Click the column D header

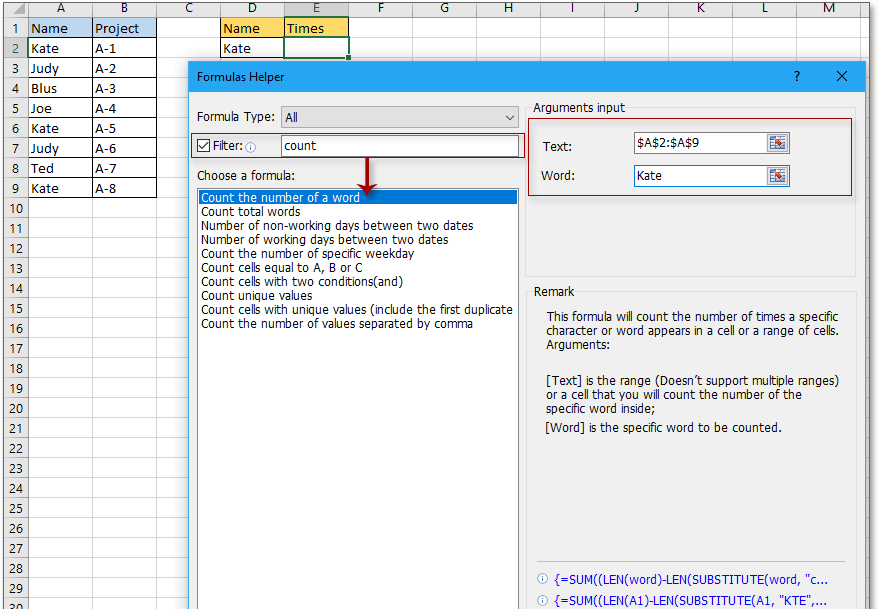251,9
